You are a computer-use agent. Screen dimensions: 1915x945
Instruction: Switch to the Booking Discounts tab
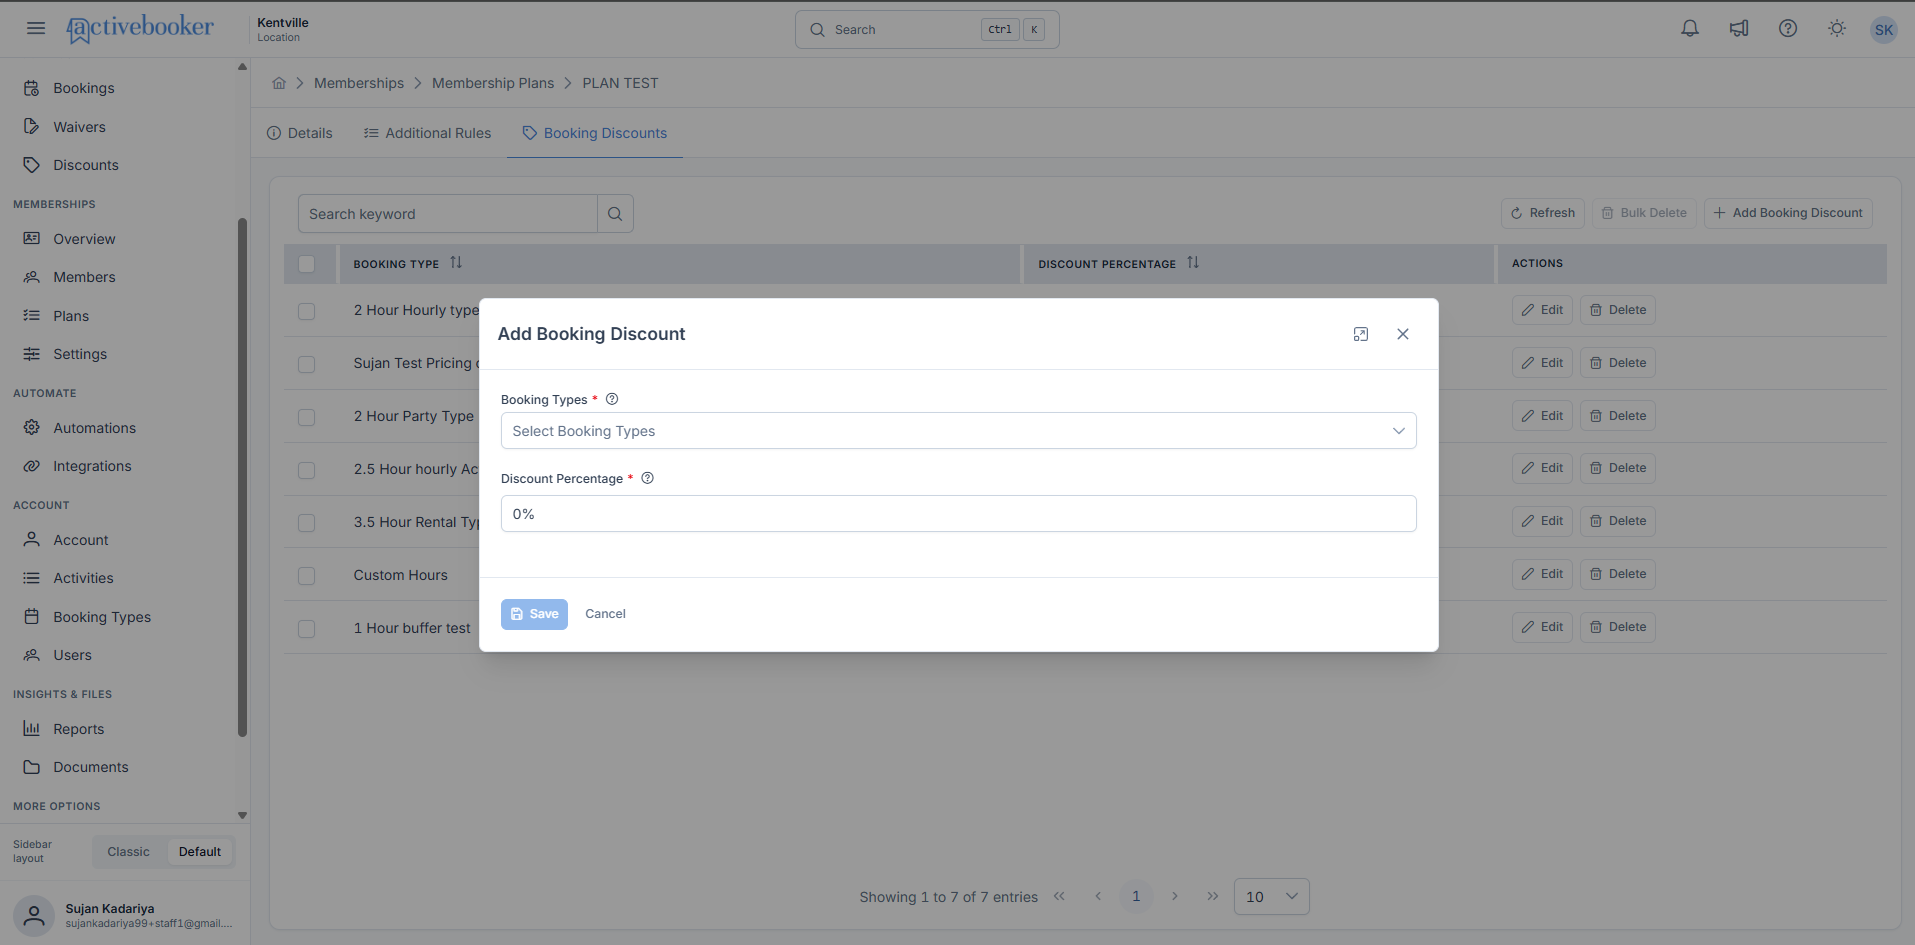[x=595, y=133]
